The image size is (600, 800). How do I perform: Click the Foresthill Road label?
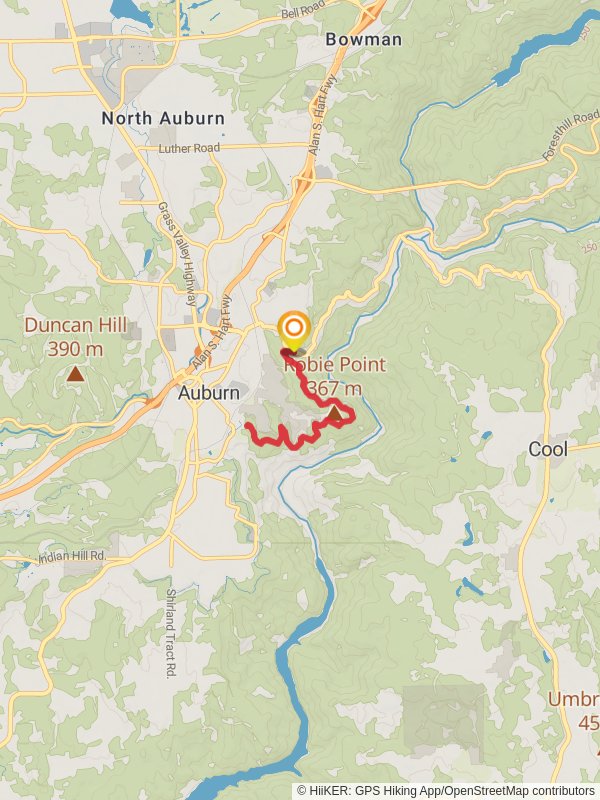tap(570, 135)
